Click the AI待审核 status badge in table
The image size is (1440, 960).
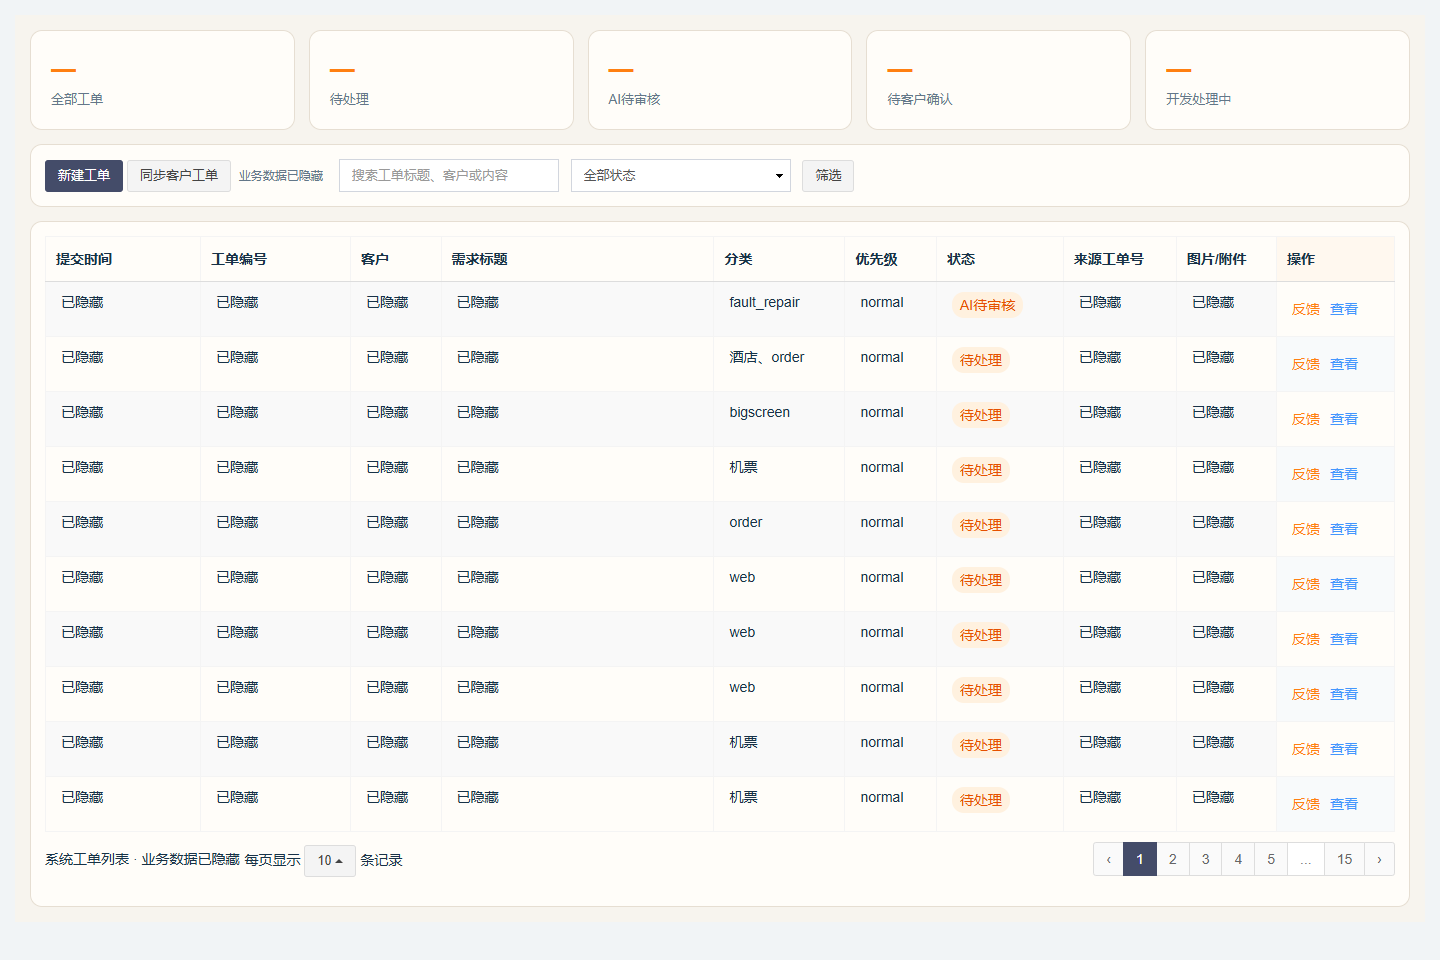point(987,305)
